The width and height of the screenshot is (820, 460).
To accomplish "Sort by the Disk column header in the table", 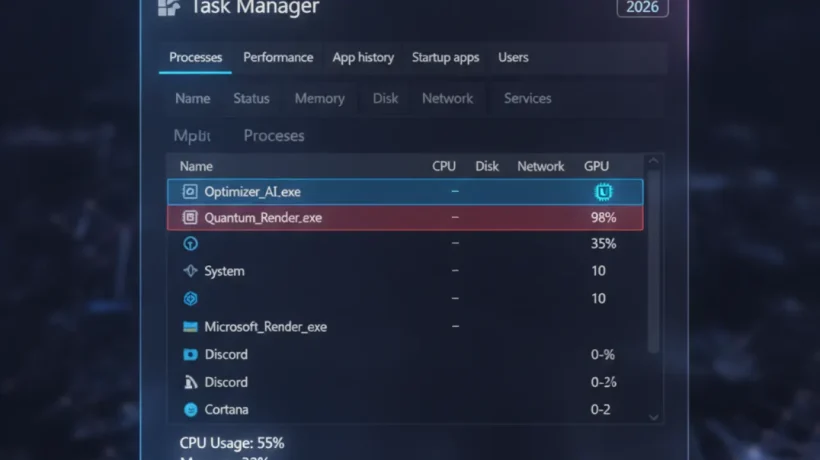I will pyautogui.click(x=487, y=166).
